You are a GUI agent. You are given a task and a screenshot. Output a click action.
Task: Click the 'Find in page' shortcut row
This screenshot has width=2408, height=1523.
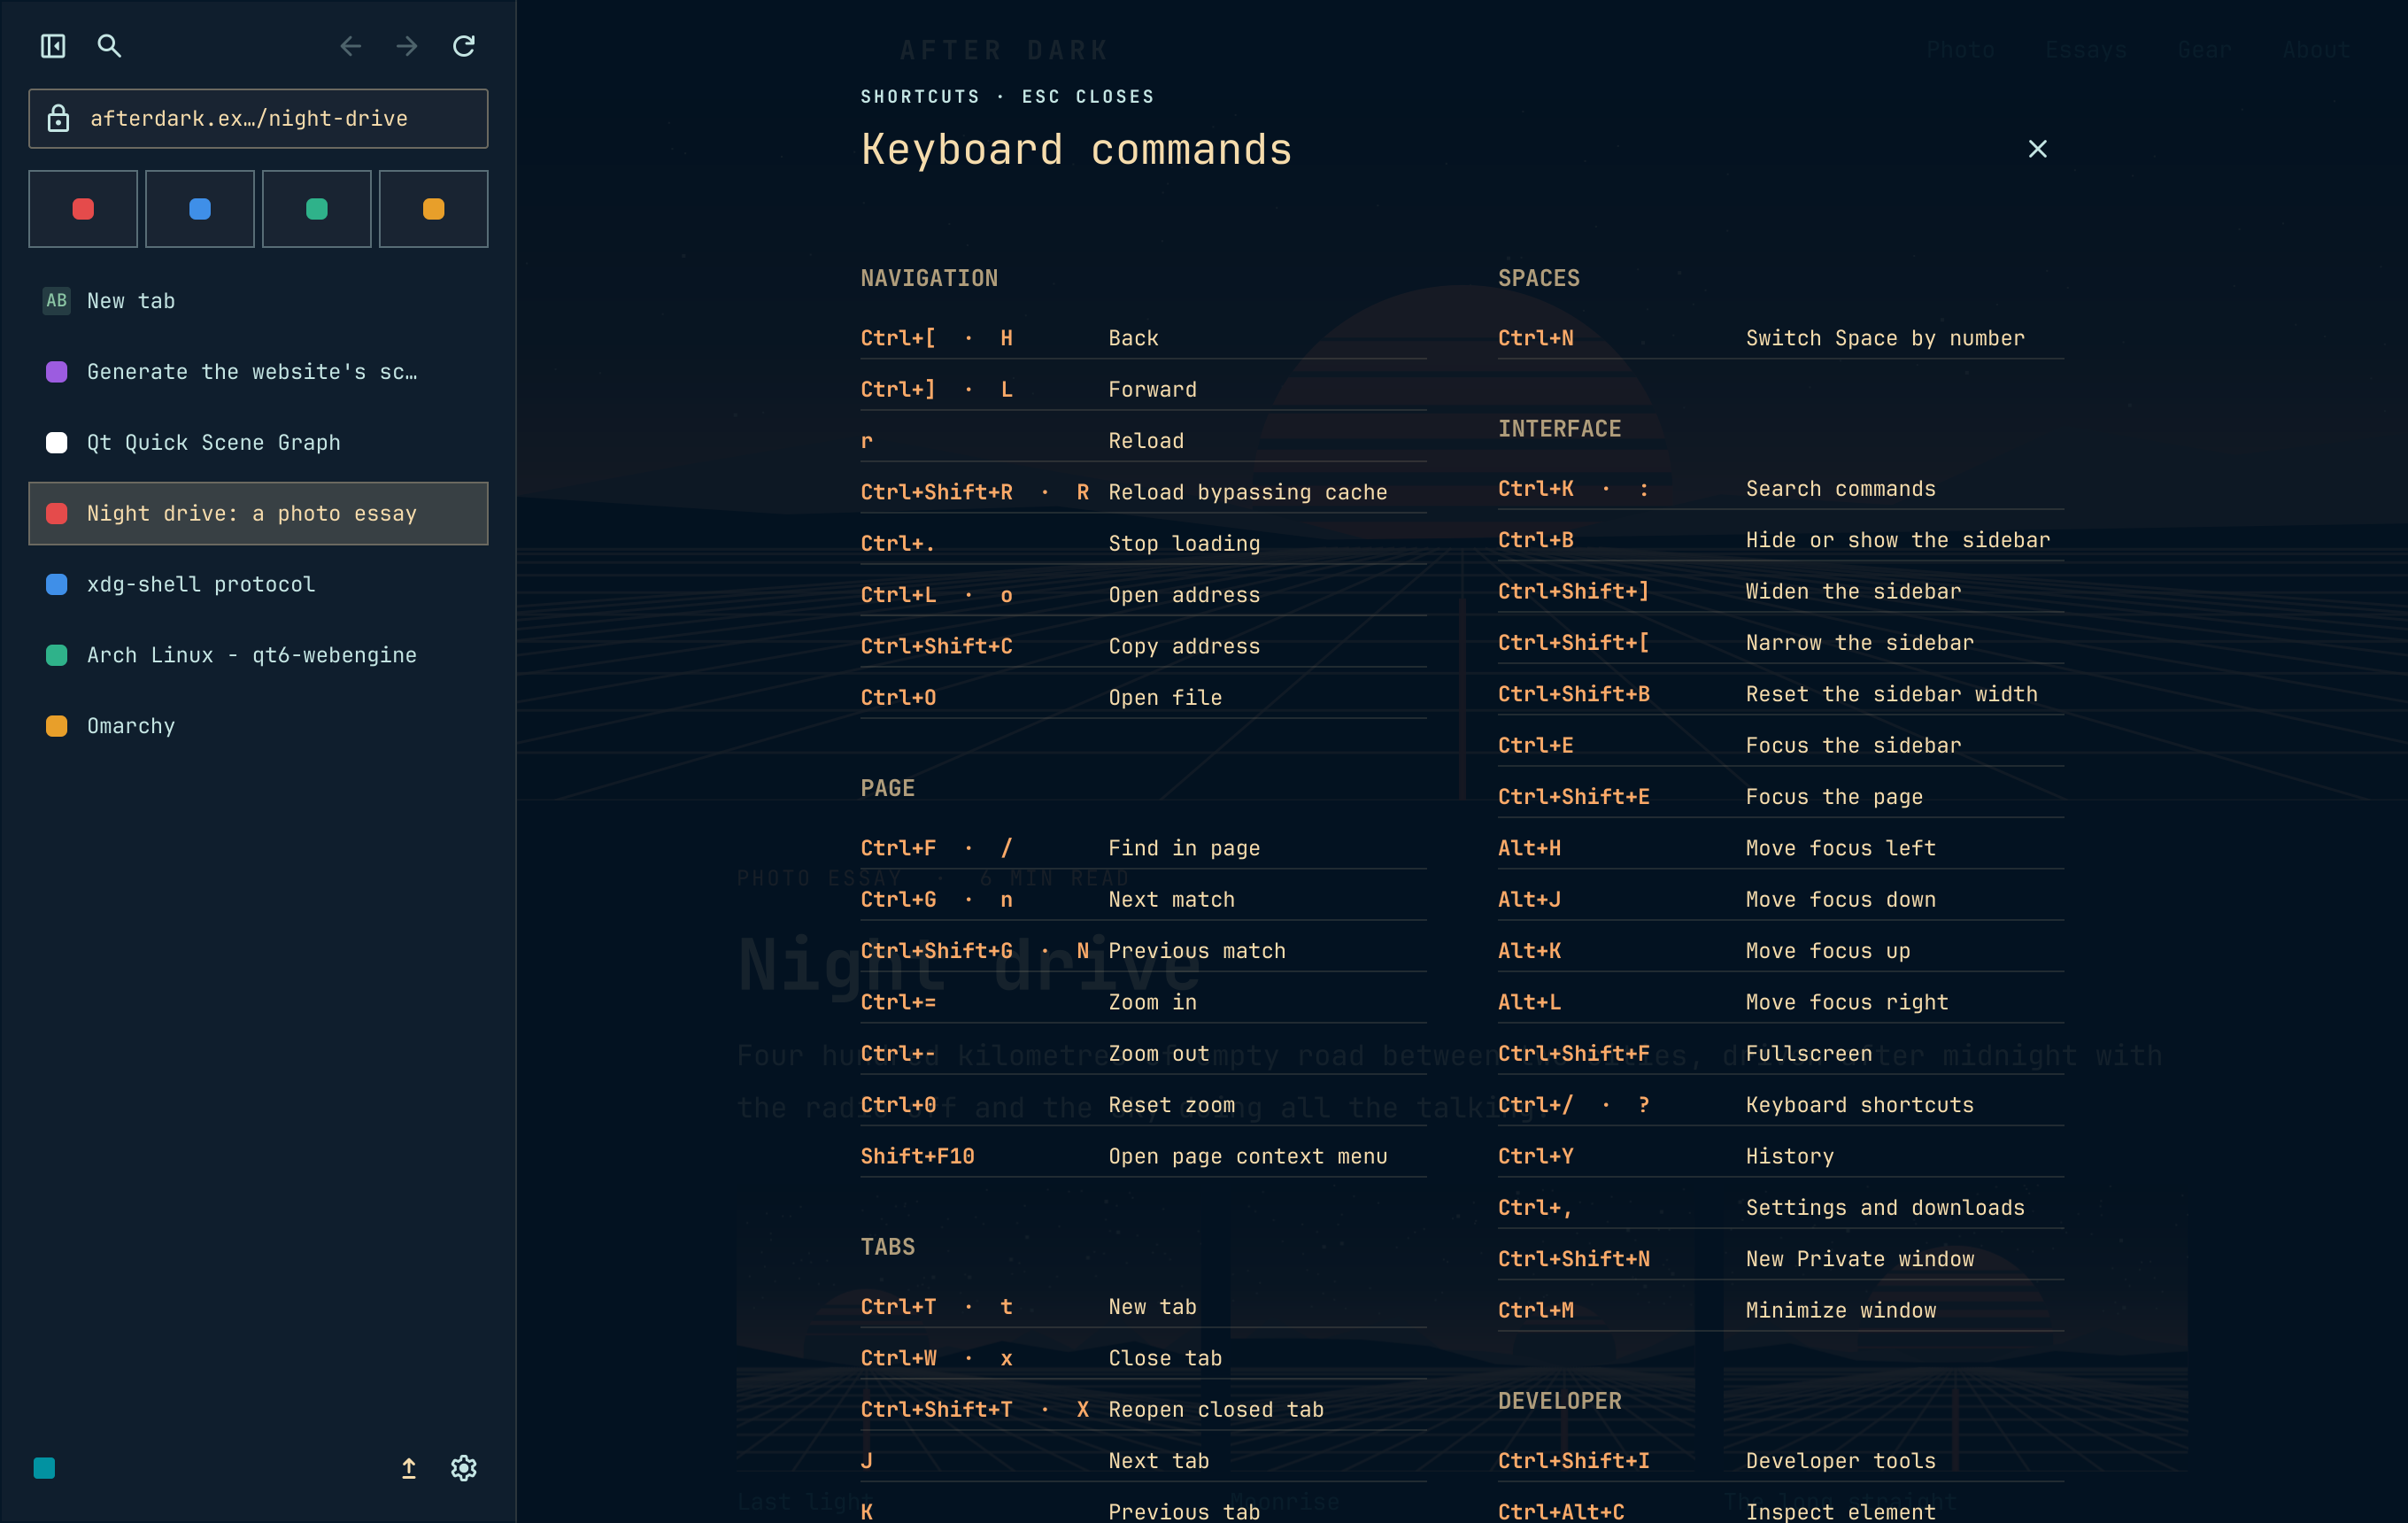click(1143, 848)
